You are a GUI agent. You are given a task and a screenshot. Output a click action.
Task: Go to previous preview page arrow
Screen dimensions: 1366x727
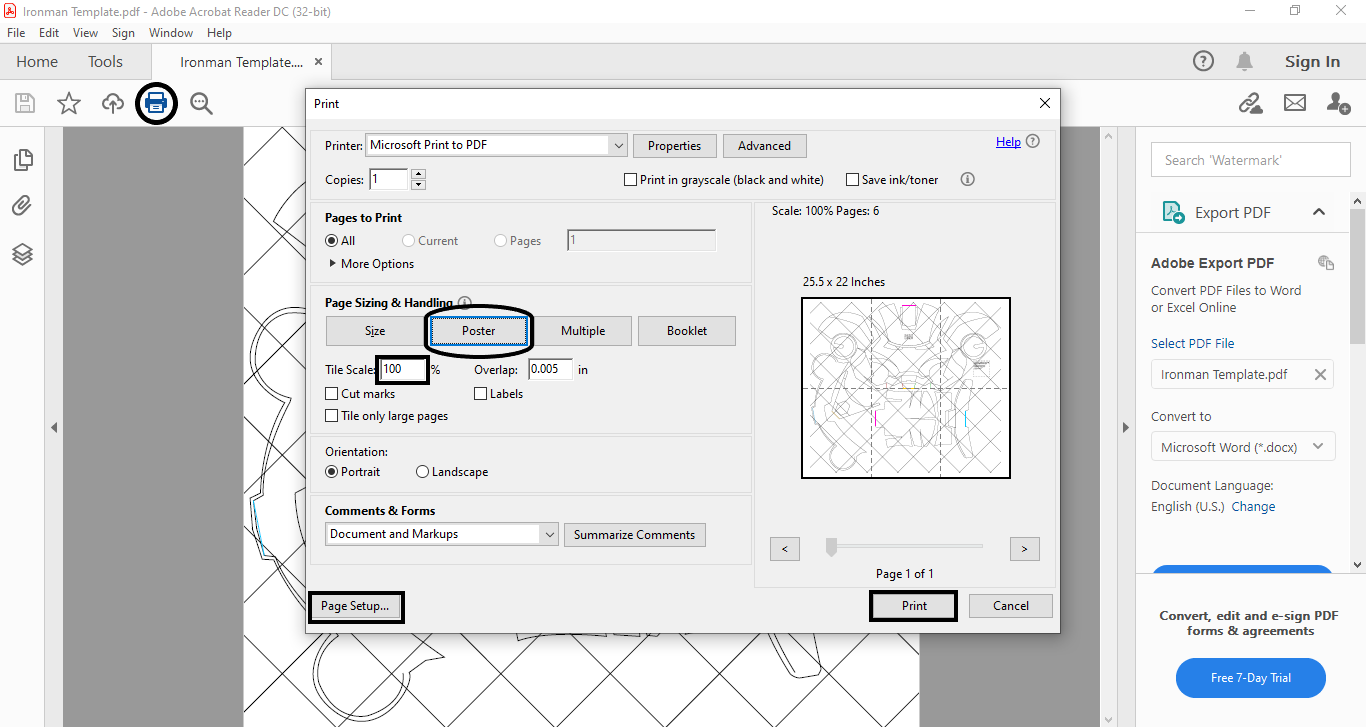pos(785,549)
